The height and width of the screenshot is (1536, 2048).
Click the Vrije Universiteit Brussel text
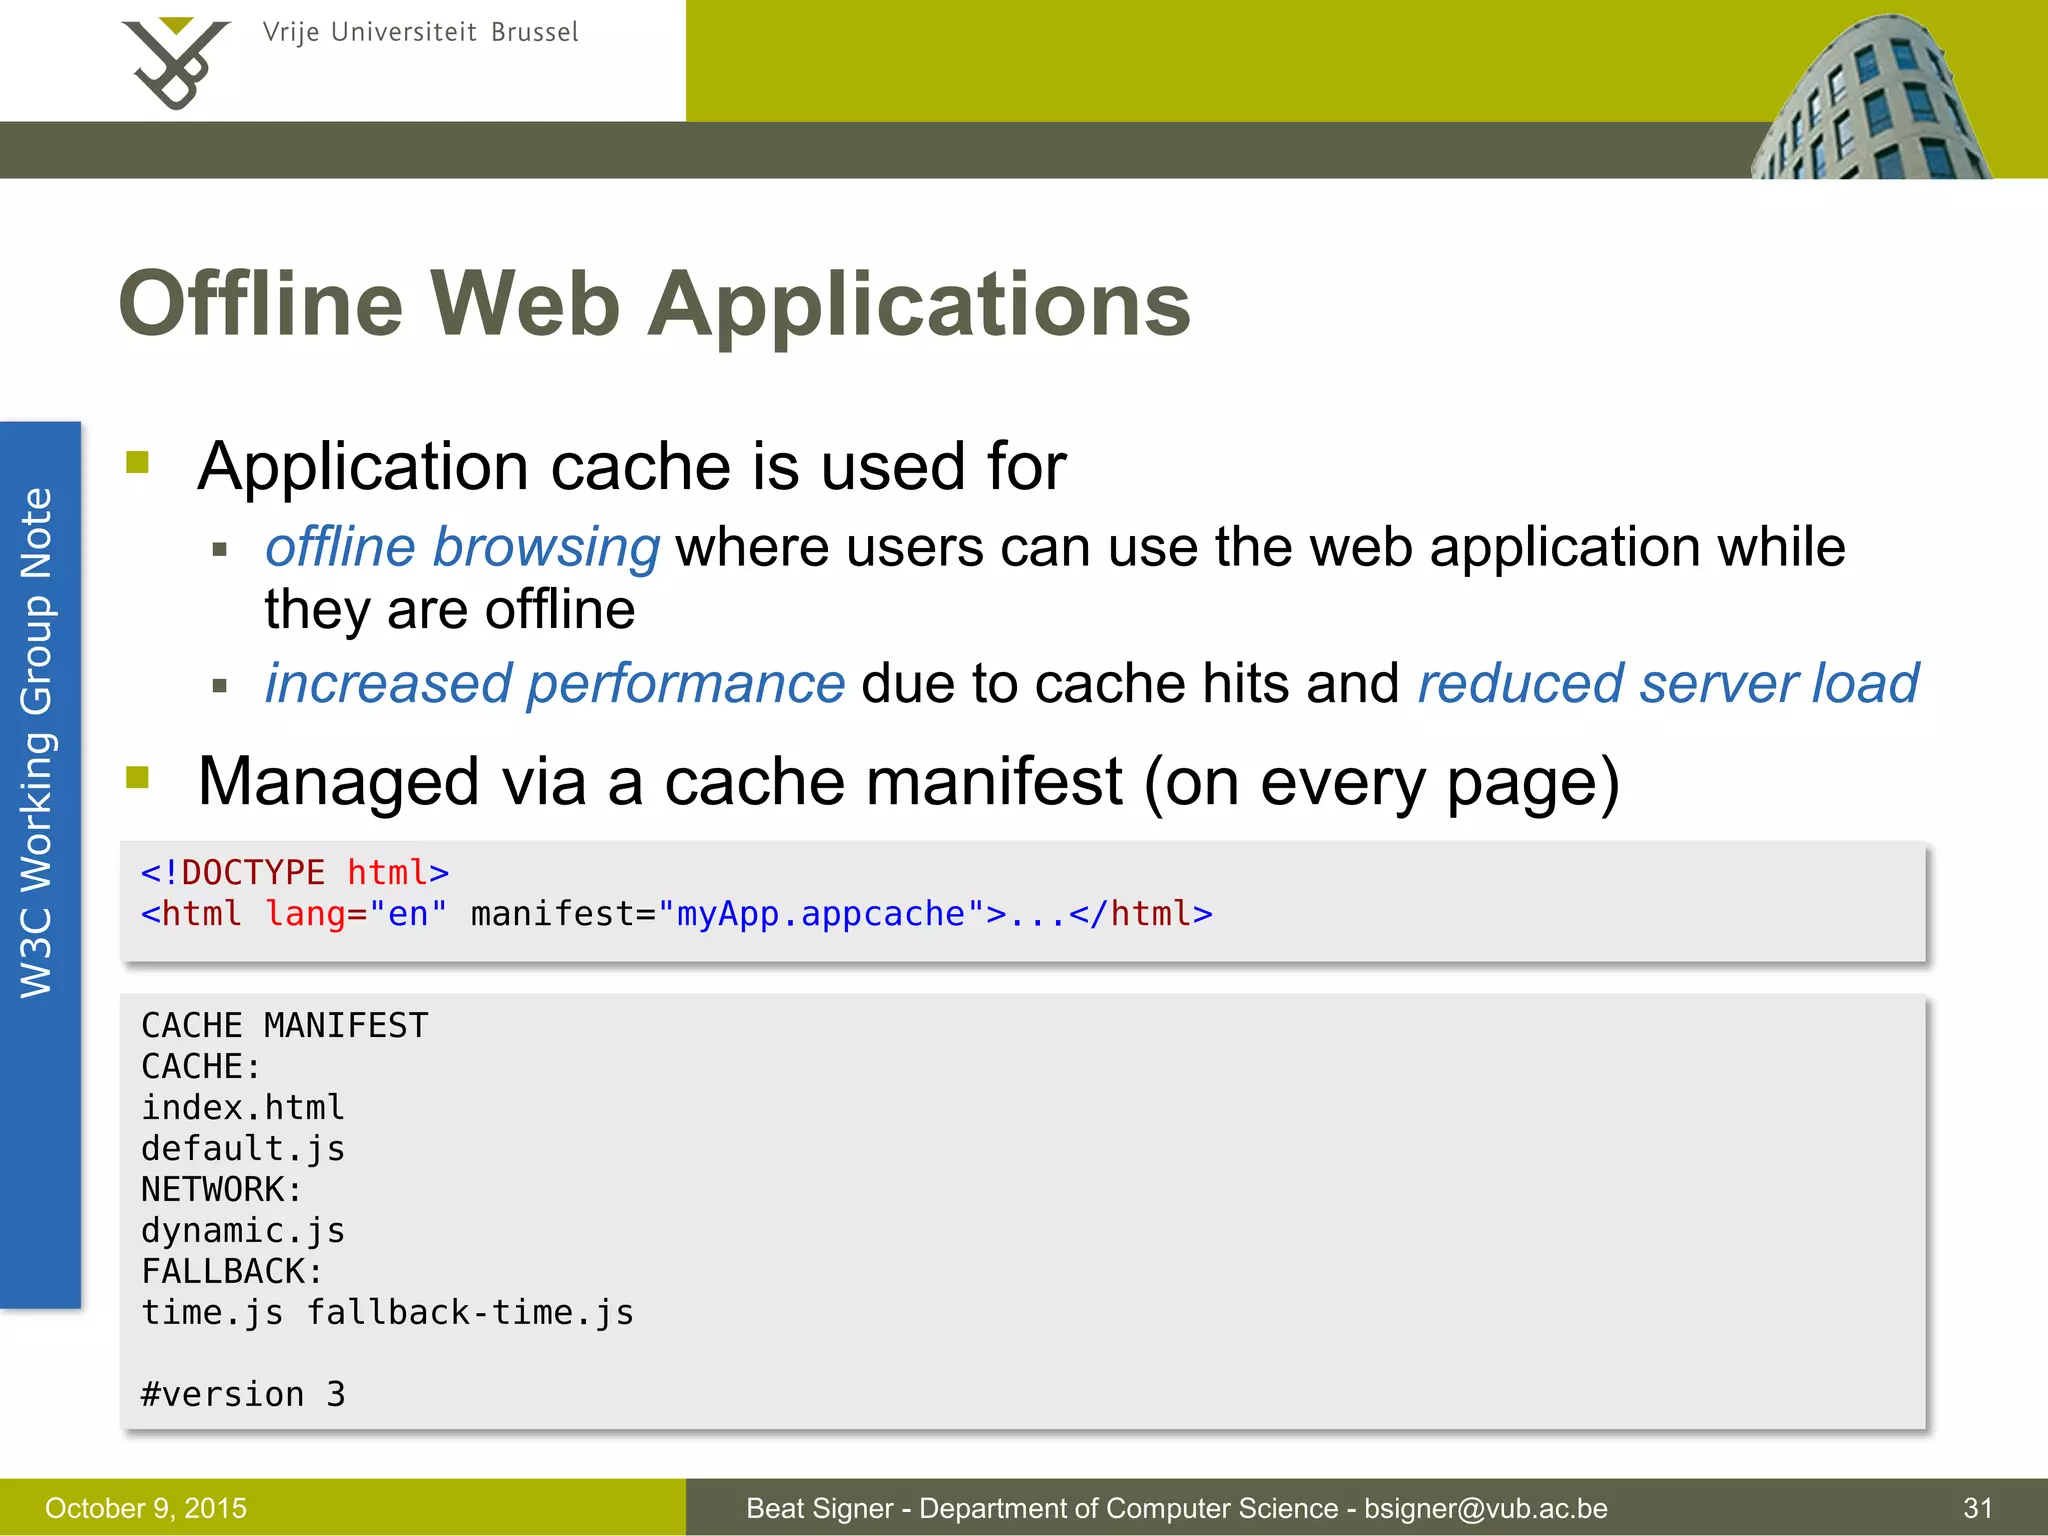point(420,33)
